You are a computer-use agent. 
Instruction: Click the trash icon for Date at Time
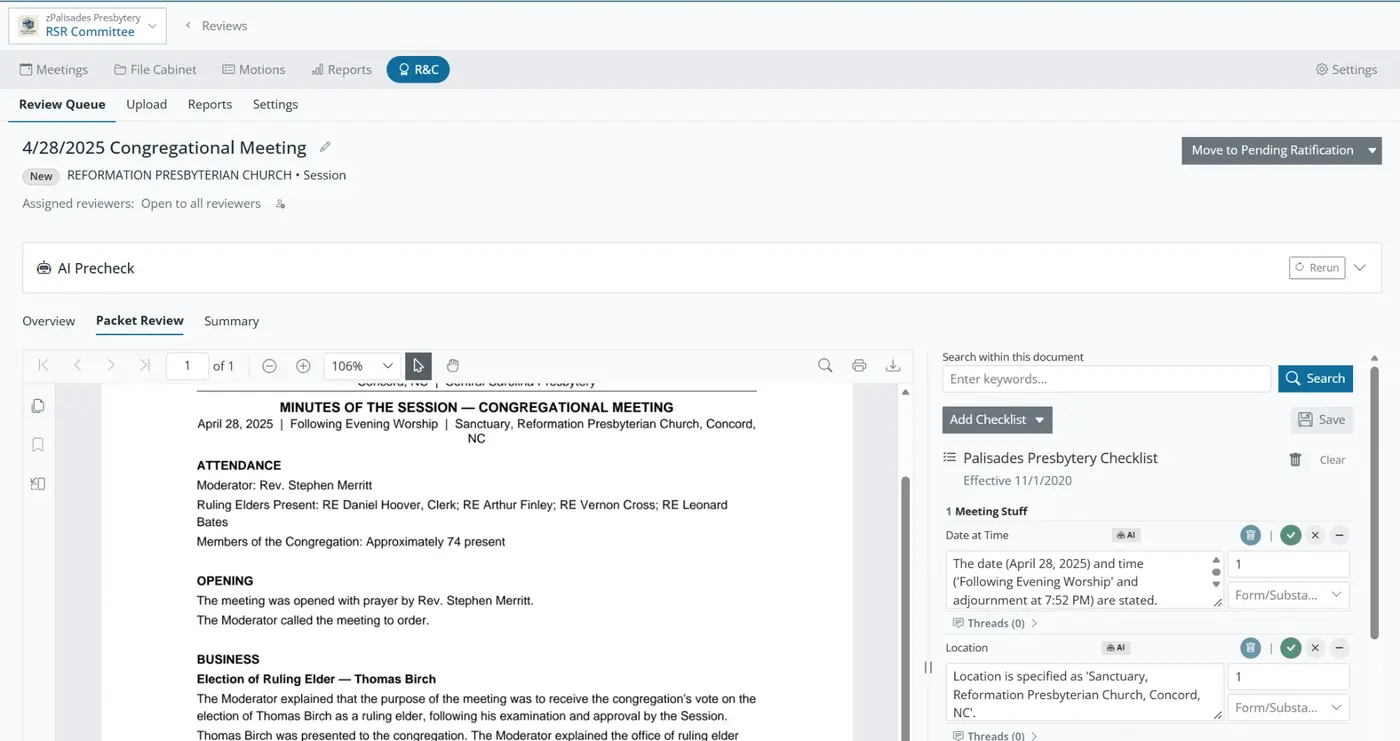pos(1250,535)
